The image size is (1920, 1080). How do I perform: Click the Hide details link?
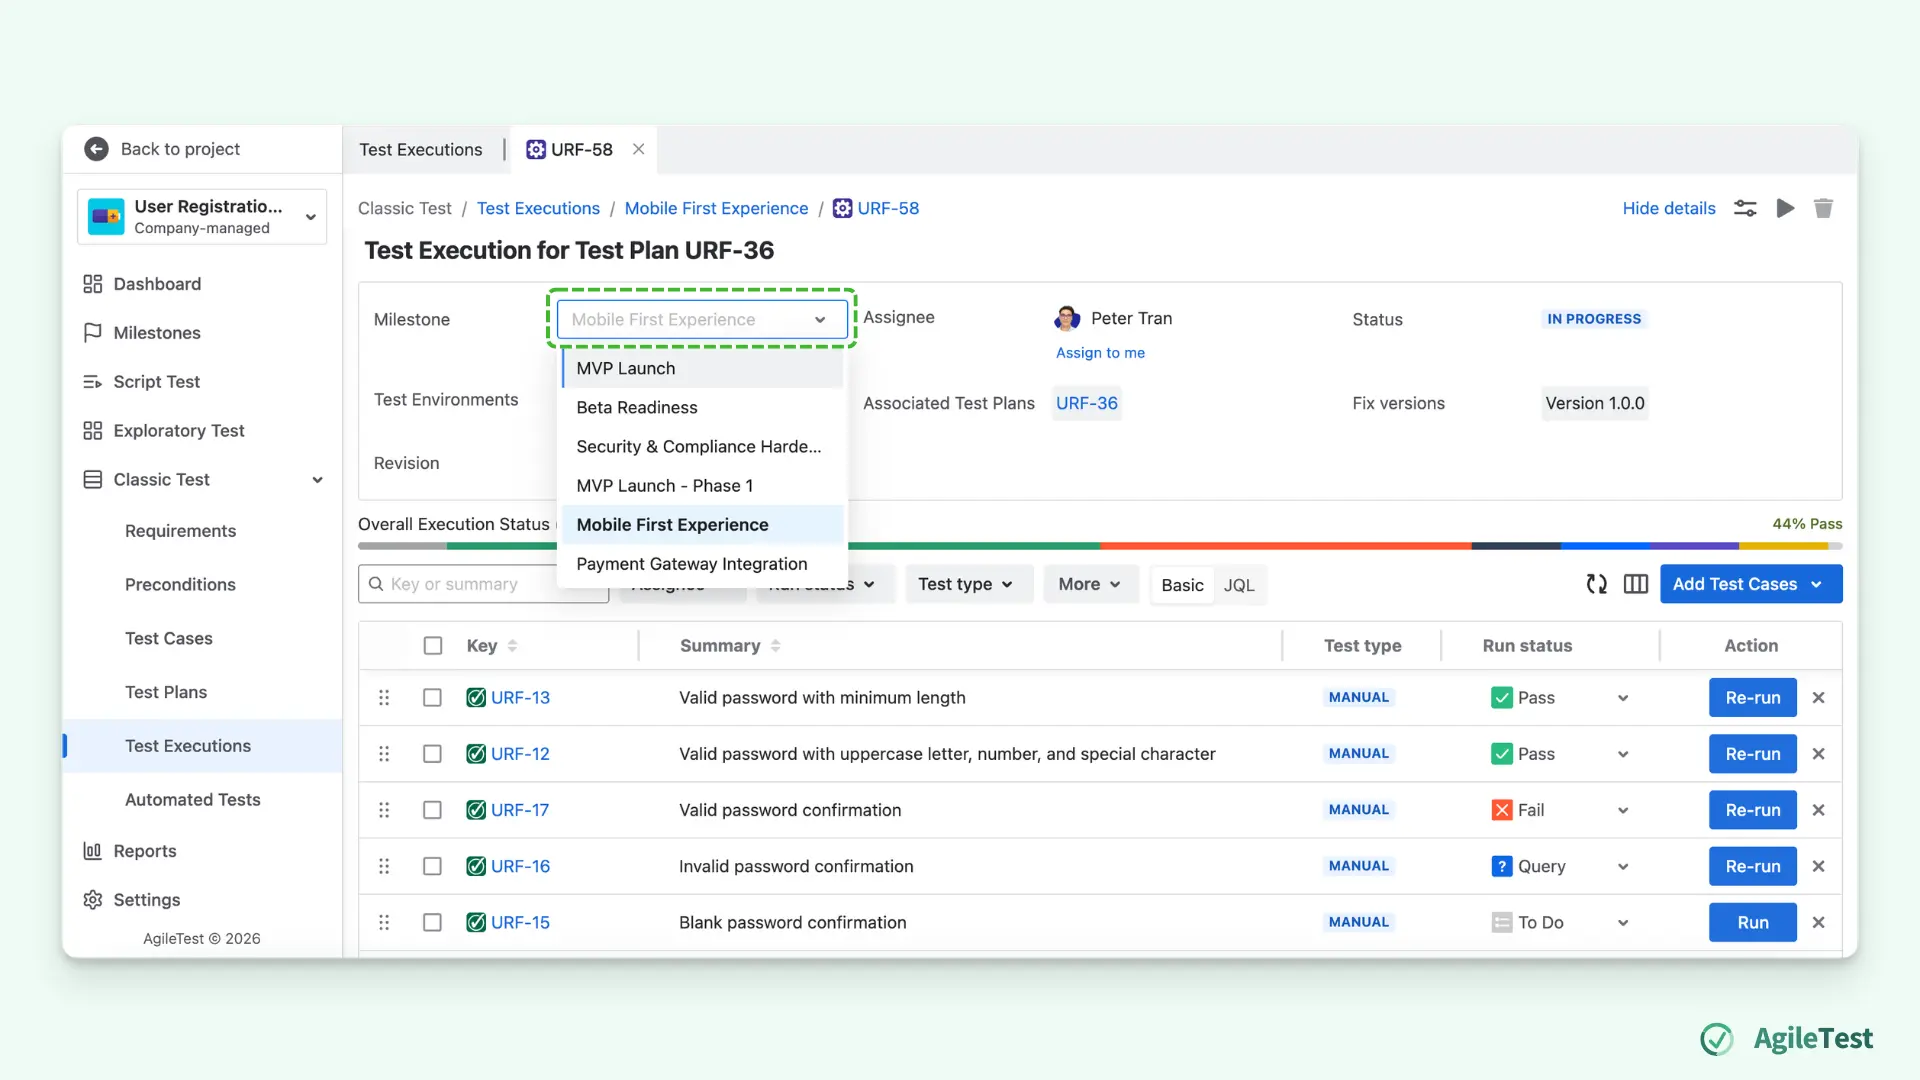(1669, 208)
